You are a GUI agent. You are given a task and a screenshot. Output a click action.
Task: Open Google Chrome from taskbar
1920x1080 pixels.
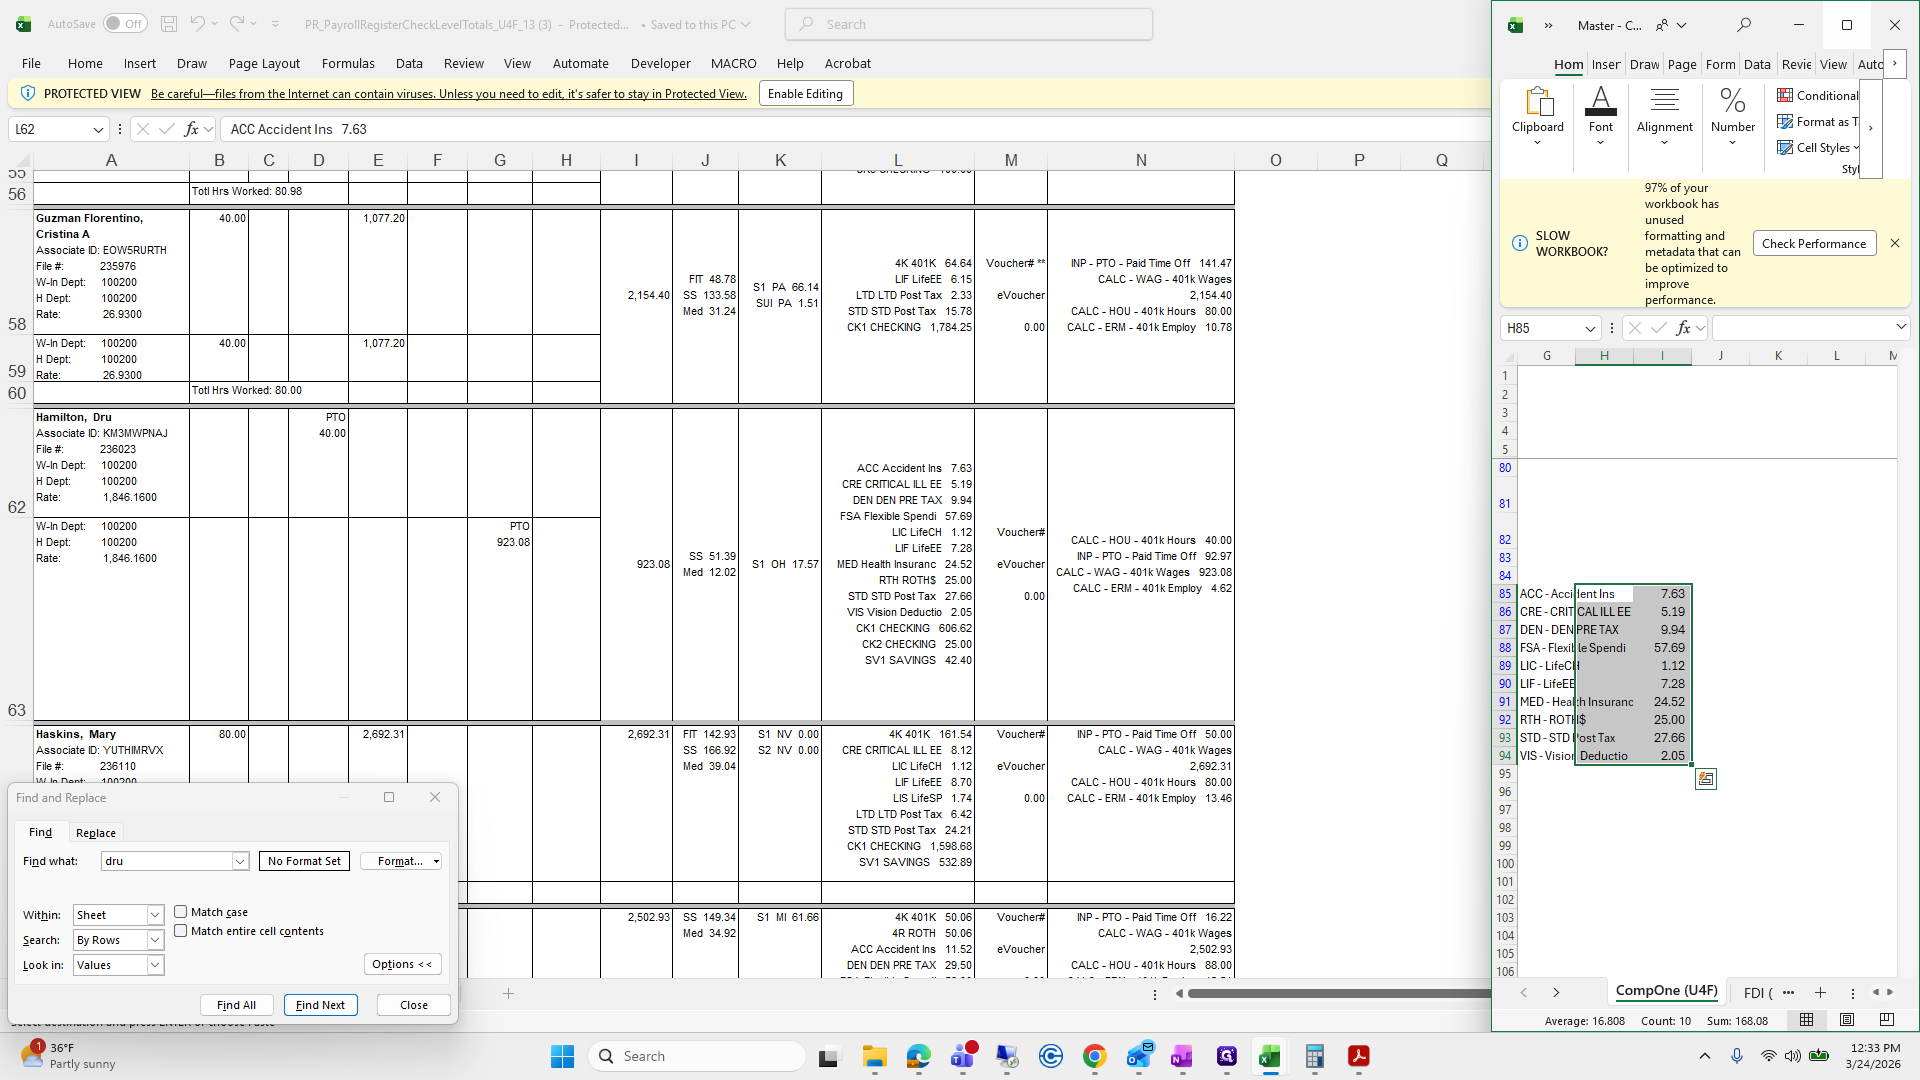coord(1094,1056)
